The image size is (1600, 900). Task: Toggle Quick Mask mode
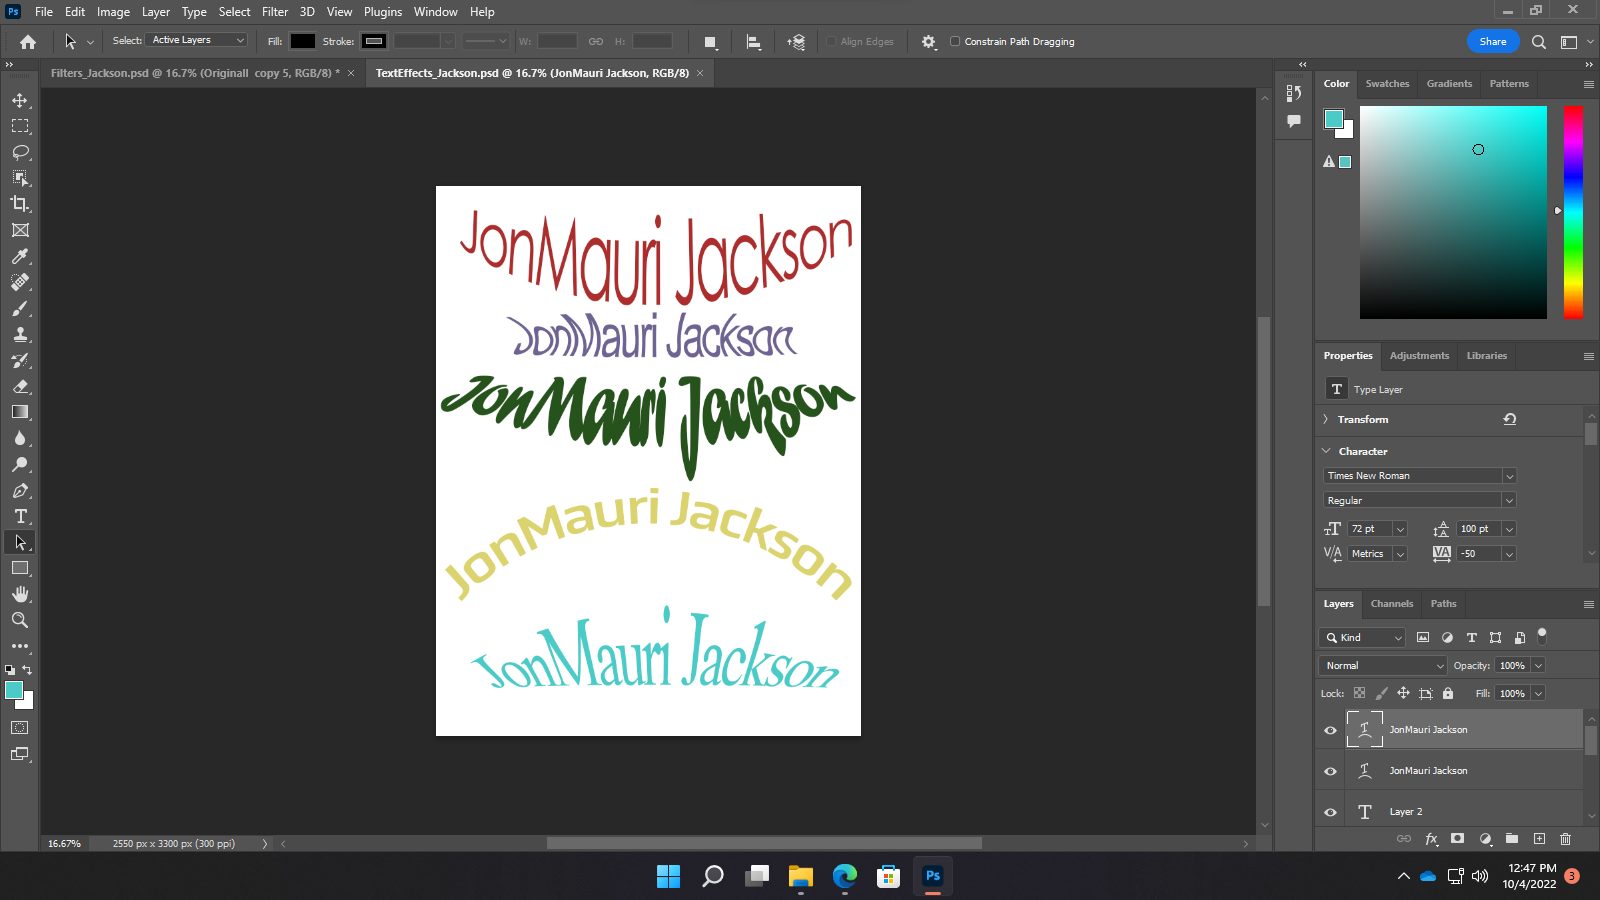click(20, 728)
